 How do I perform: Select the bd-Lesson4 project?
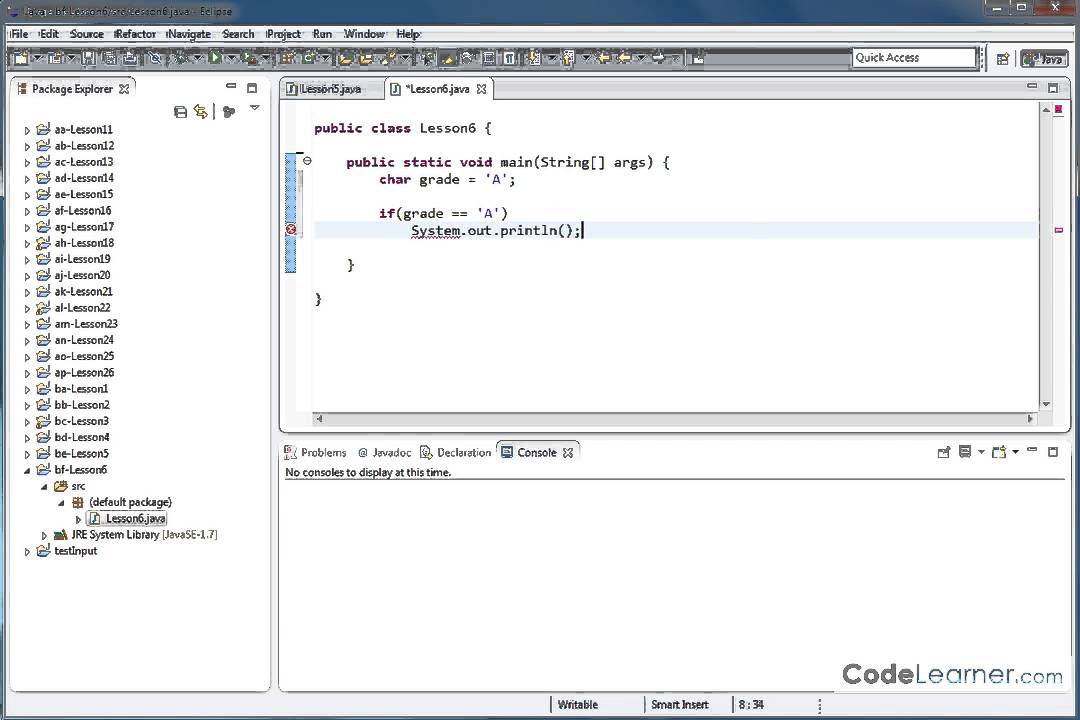coord(81,438)
